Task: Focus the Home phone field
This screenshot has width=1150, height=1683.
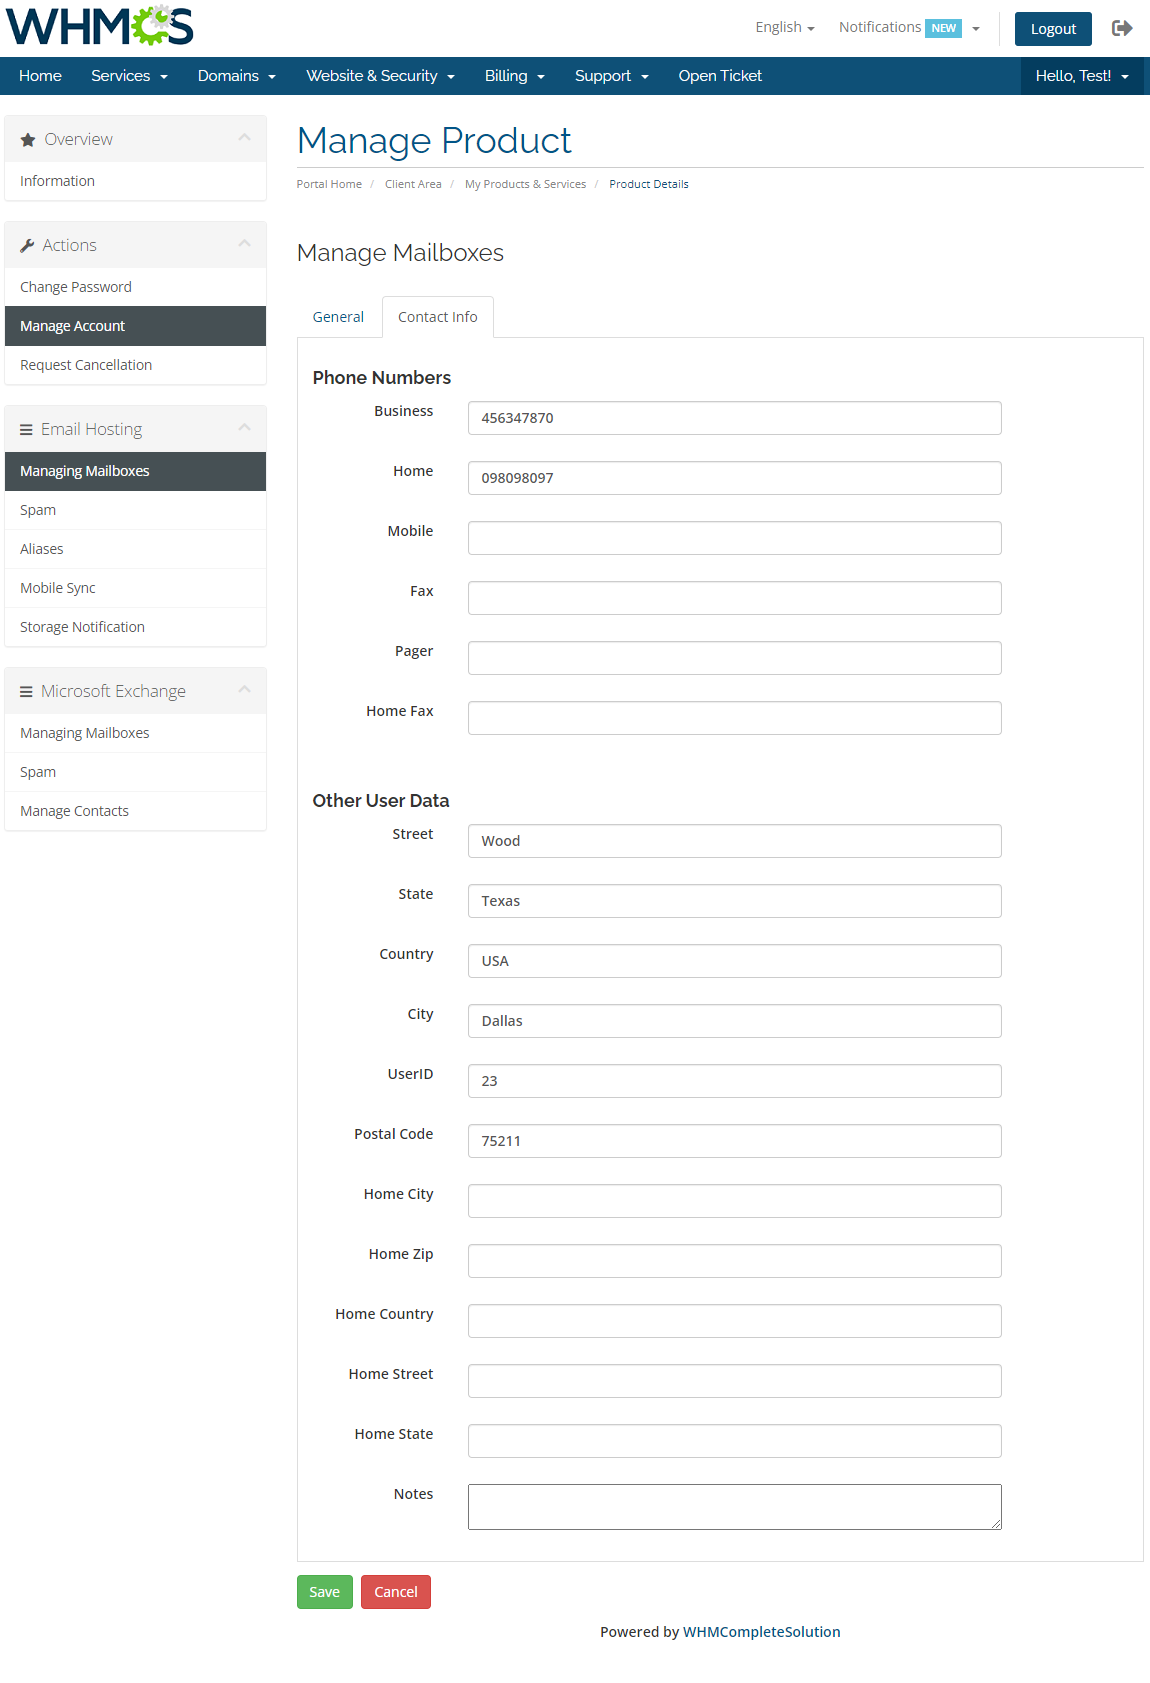Action: click(734, 478)
